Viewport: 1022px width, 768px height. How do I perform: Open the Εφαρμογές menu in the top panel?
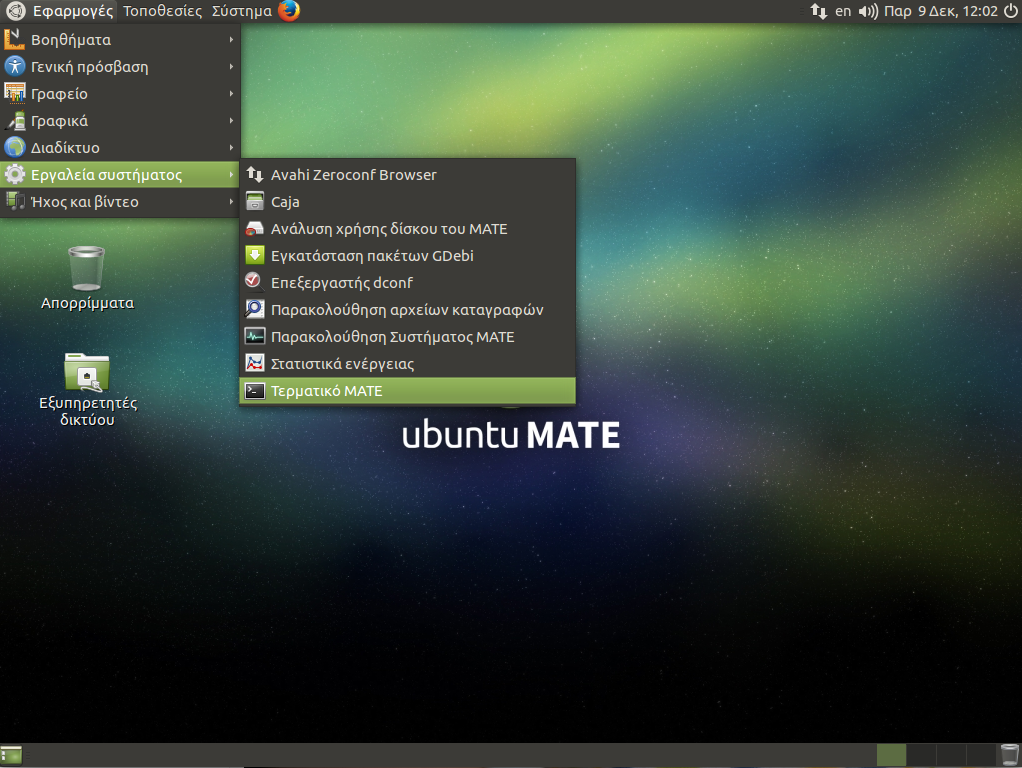pos(60,11)
